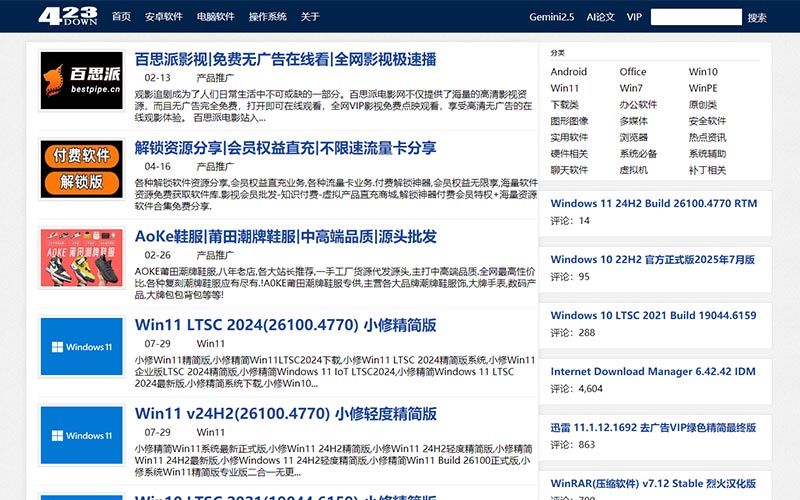Open the 电脑软件 nav menu
Screen dimensions: 800x500
coord(216,17)
